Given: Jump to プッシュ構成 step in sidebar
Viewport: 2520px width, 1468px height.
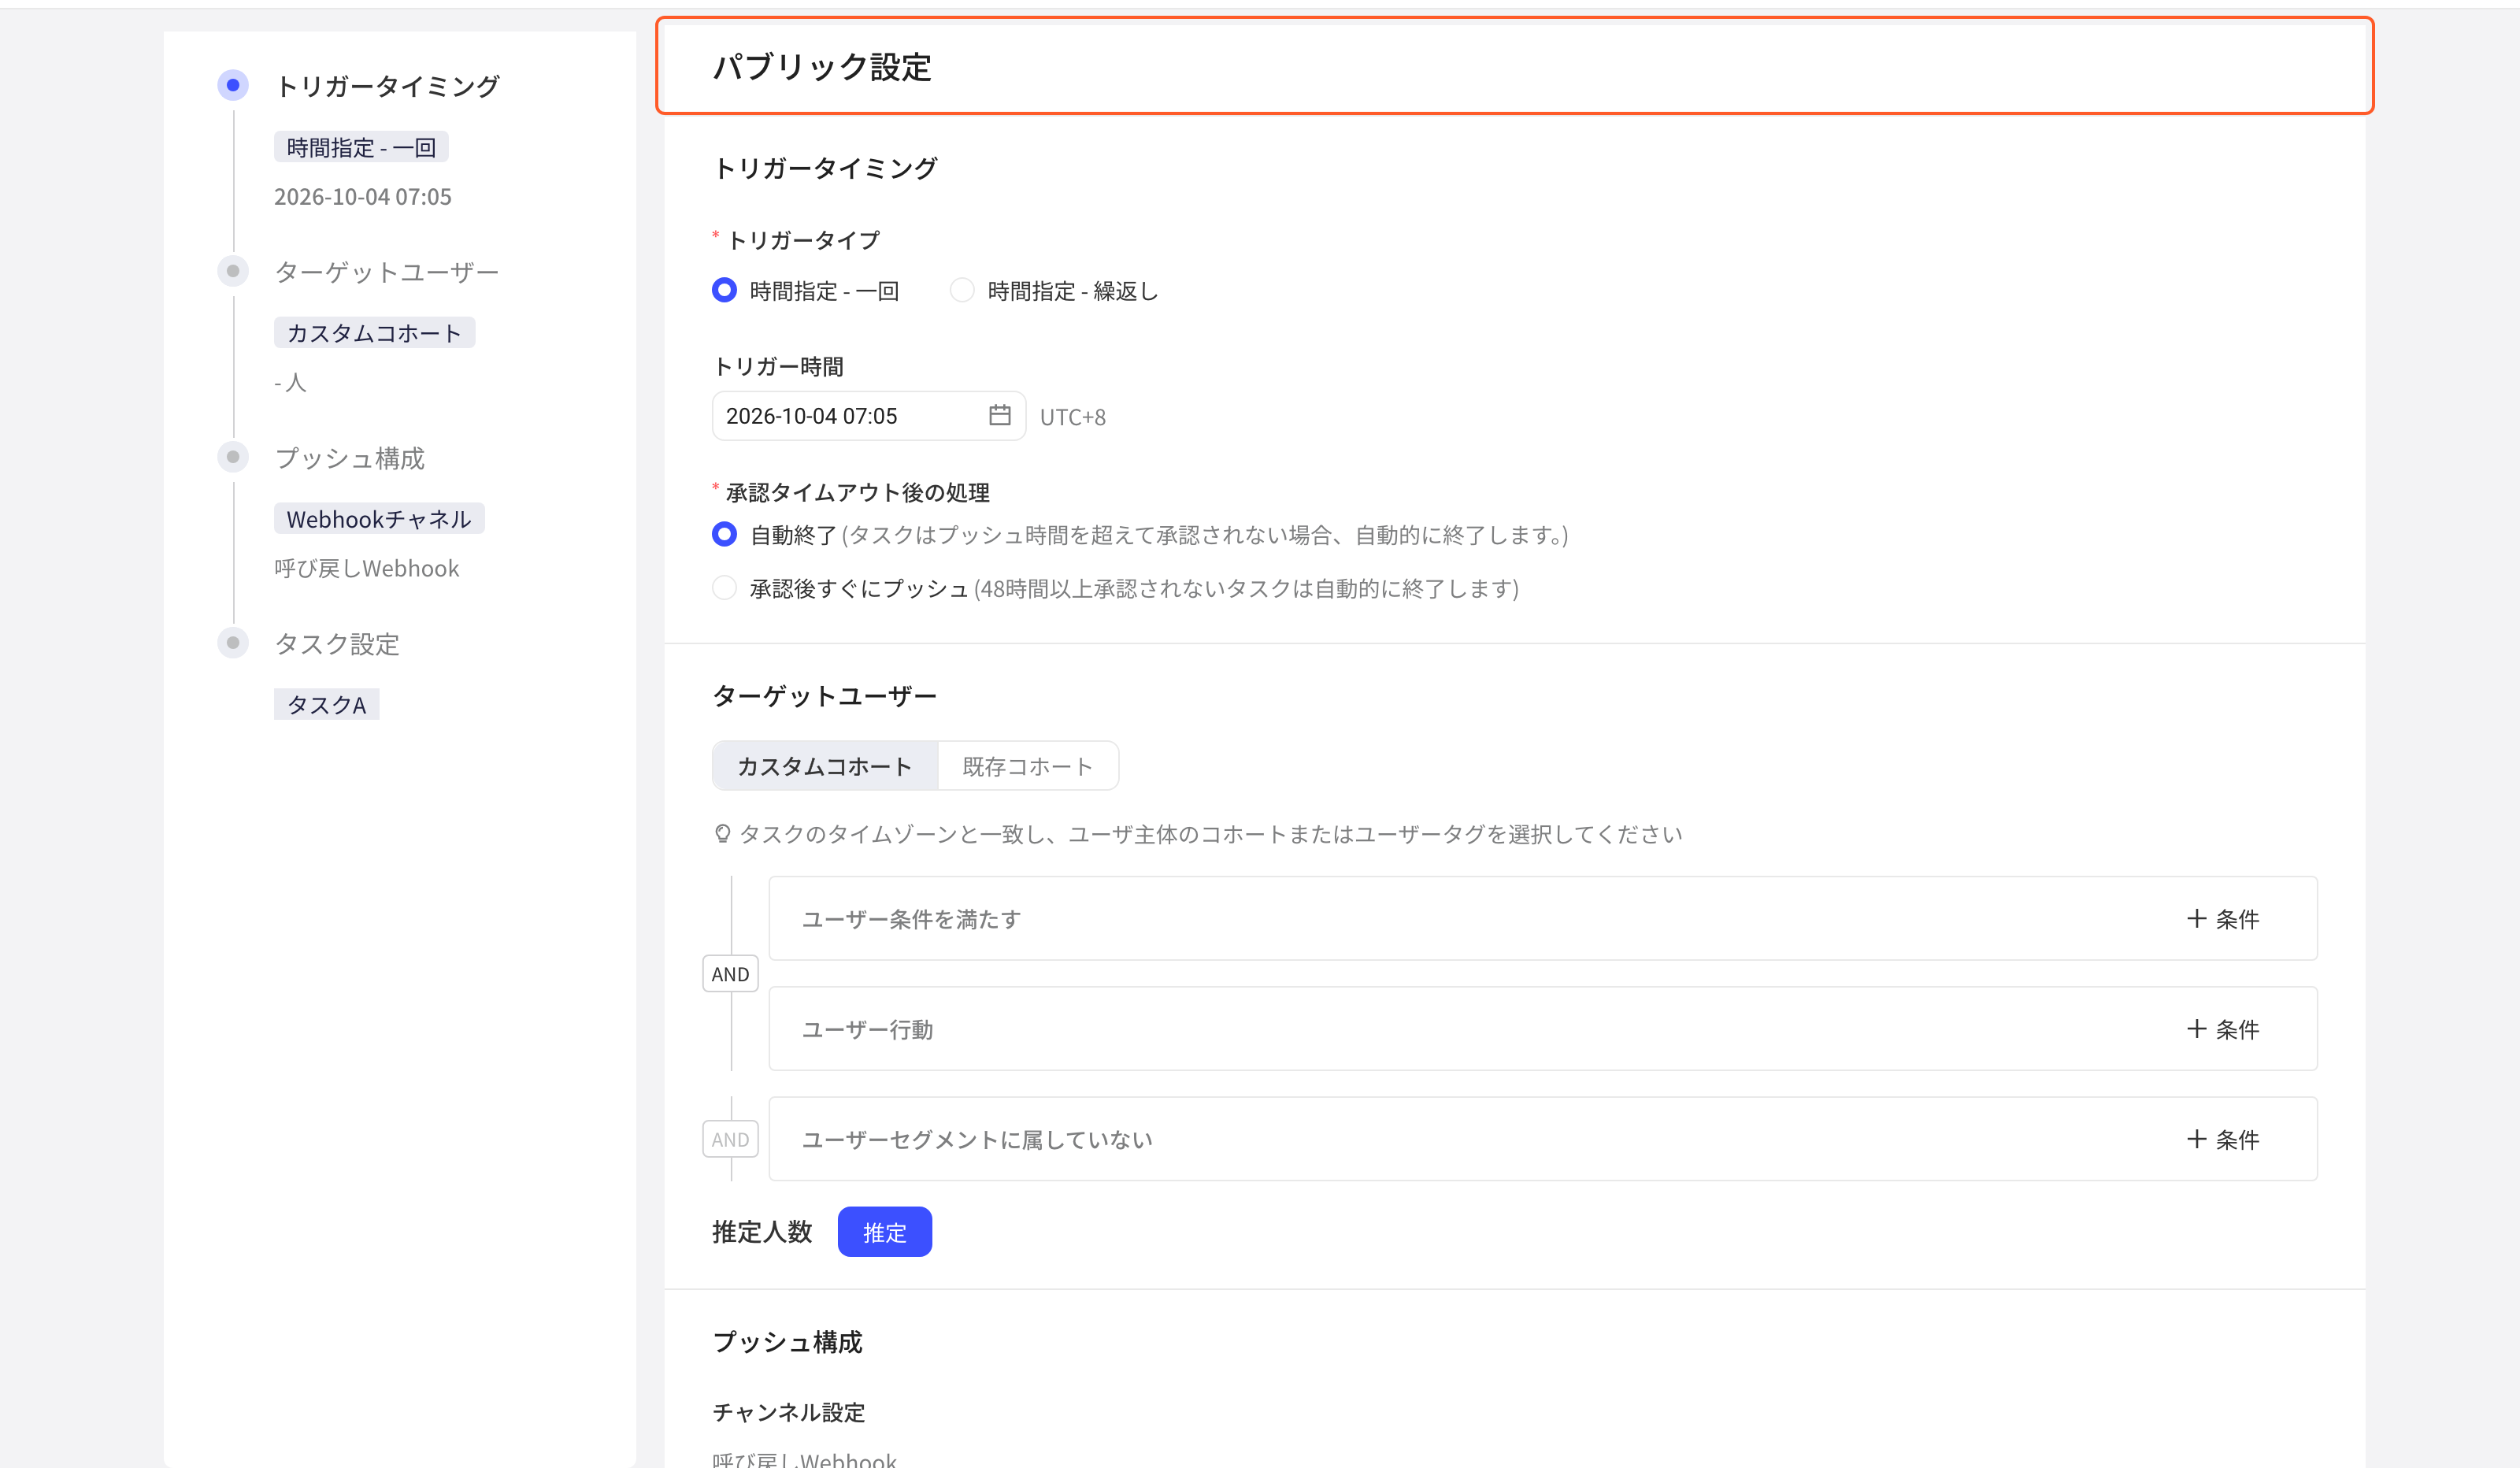Looking at the screenshot, I should click(350, 458).
